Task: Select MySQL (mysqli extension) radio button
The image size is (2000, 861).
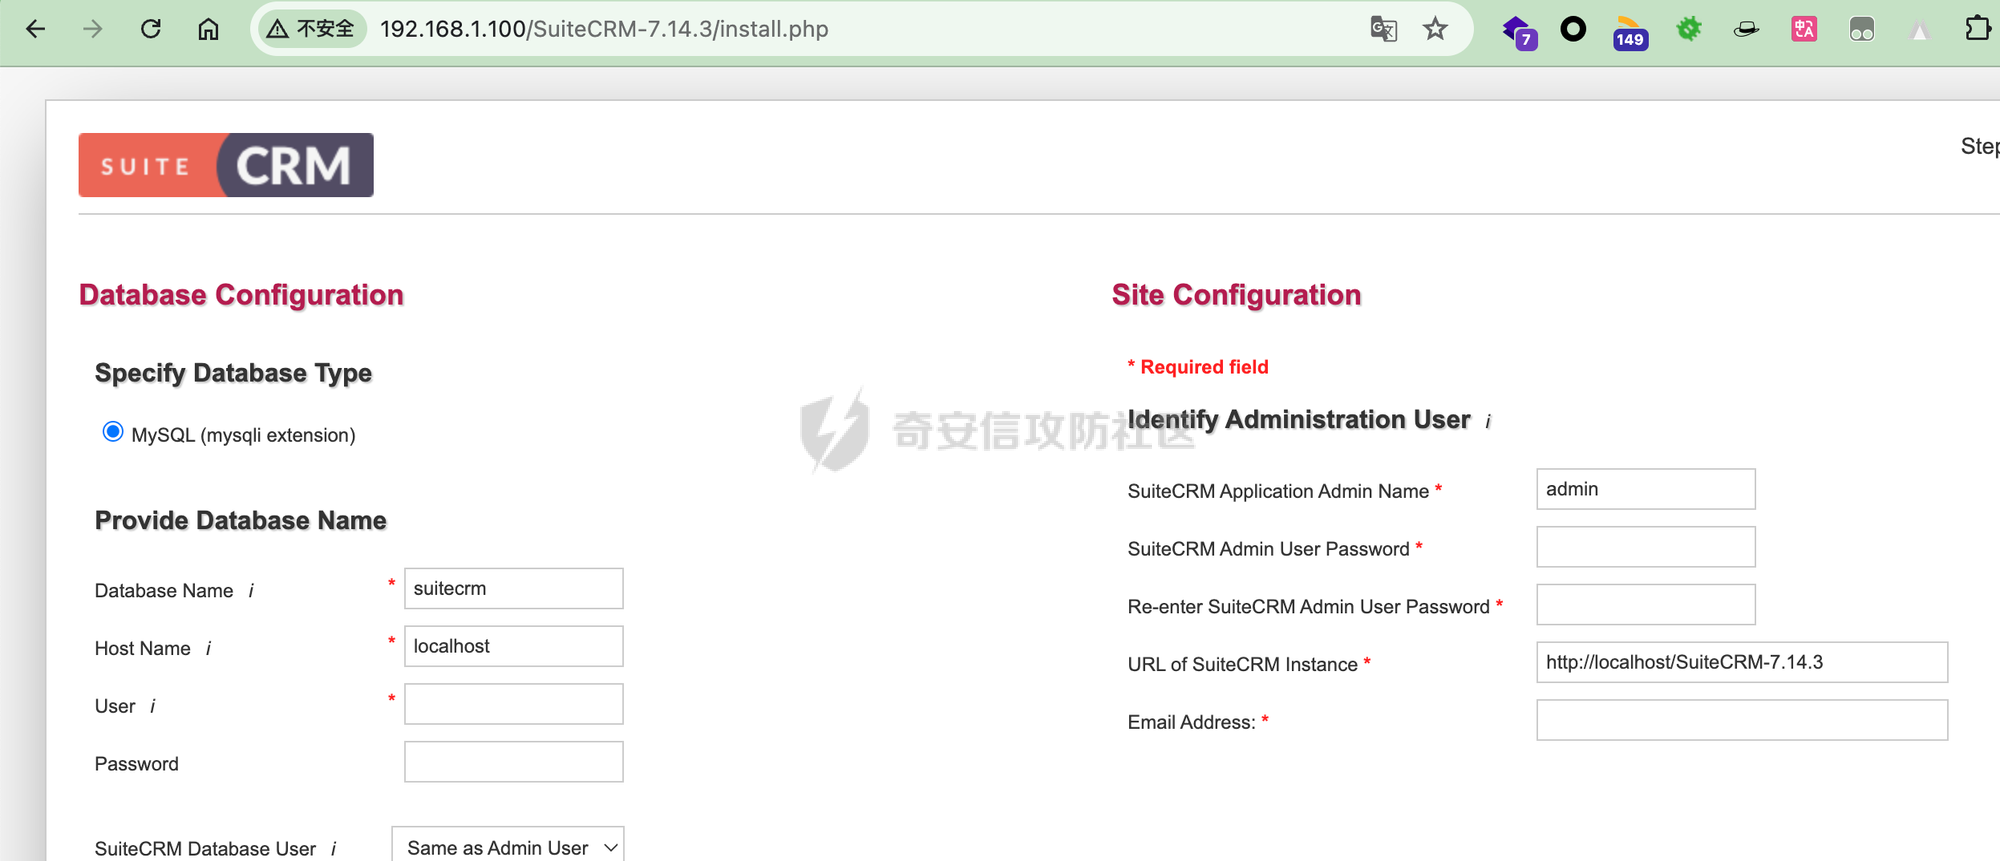Action: (x=113, y=432)
